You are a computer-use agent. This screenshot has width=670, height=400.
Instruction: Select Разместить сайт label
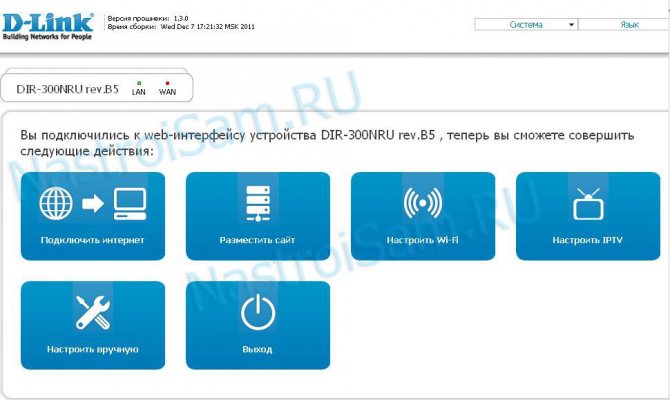257,240
